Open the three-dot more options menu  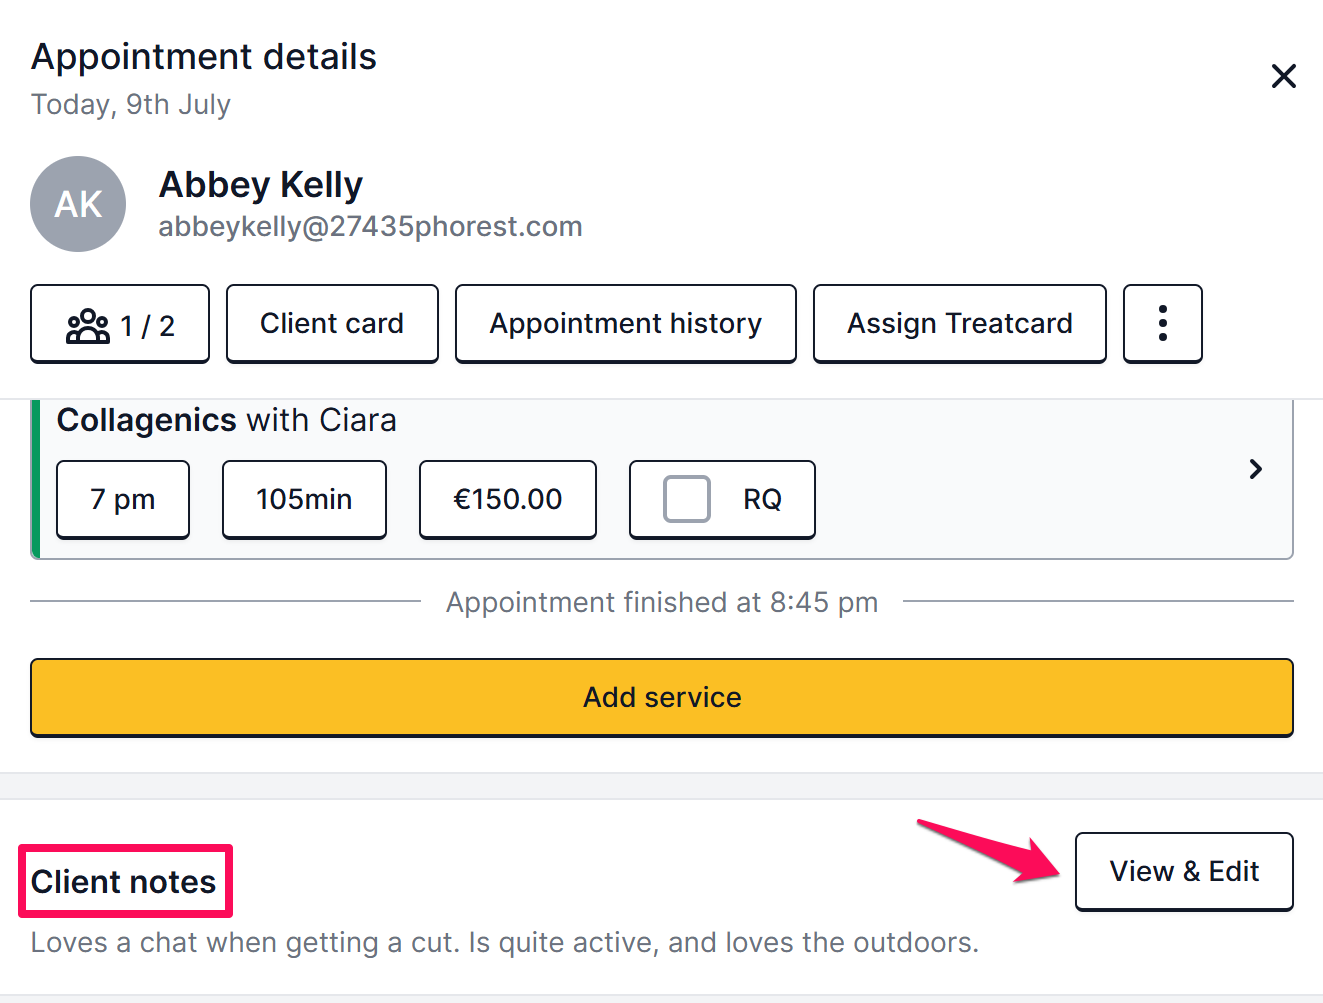pyautogui.click(x=1162, y=324)
